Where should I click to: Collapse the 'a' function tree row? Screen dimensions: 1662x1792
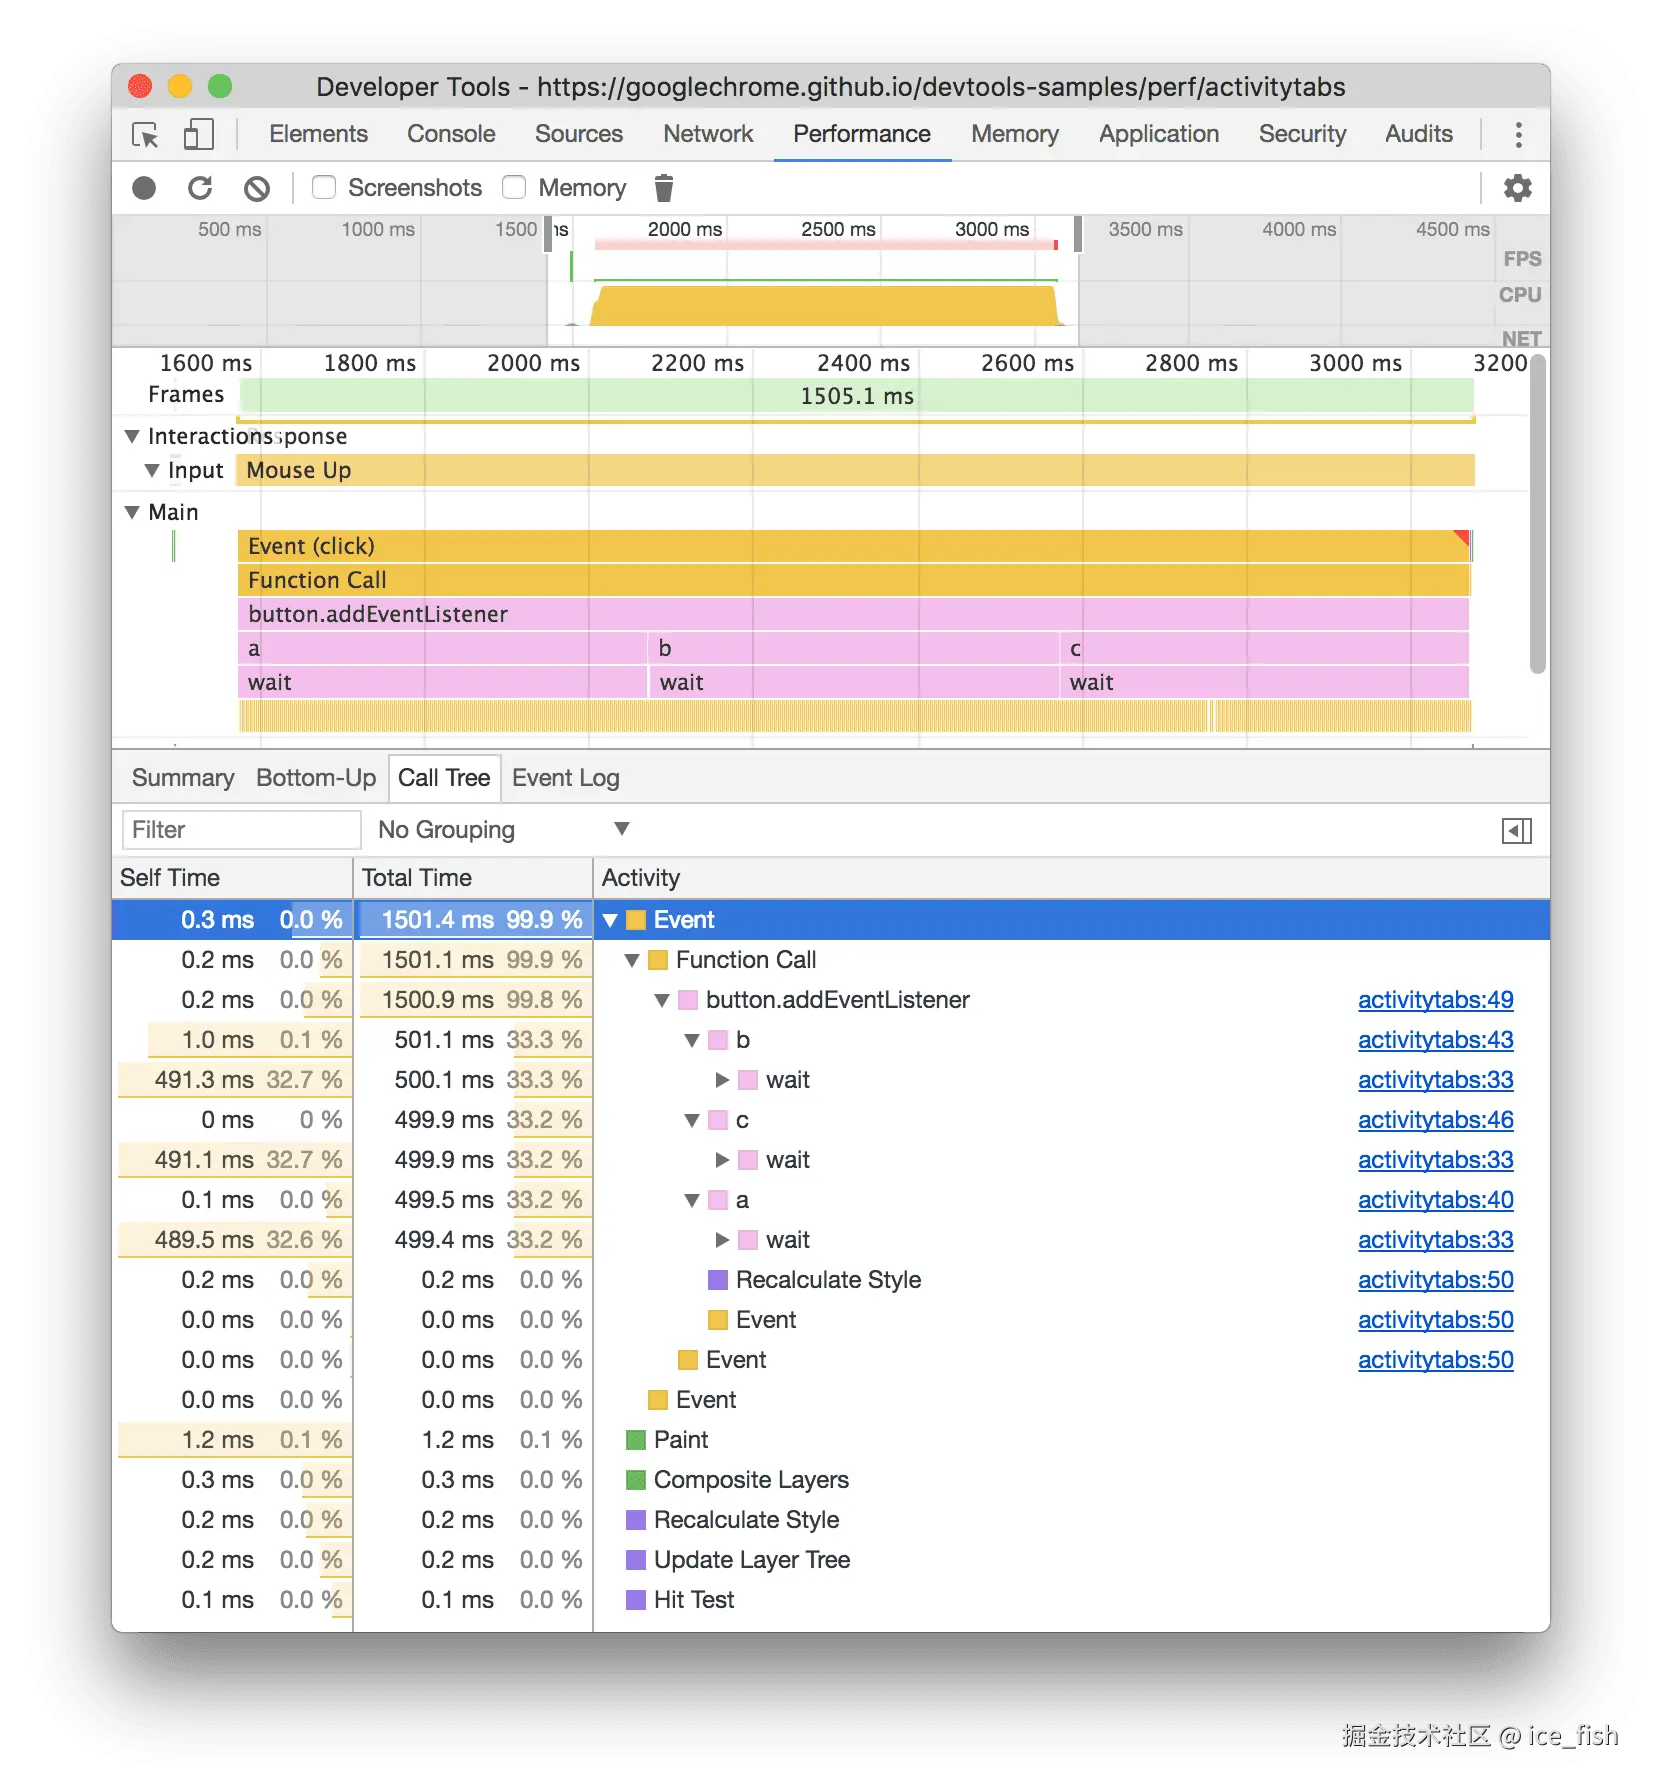click(692, 1200)
